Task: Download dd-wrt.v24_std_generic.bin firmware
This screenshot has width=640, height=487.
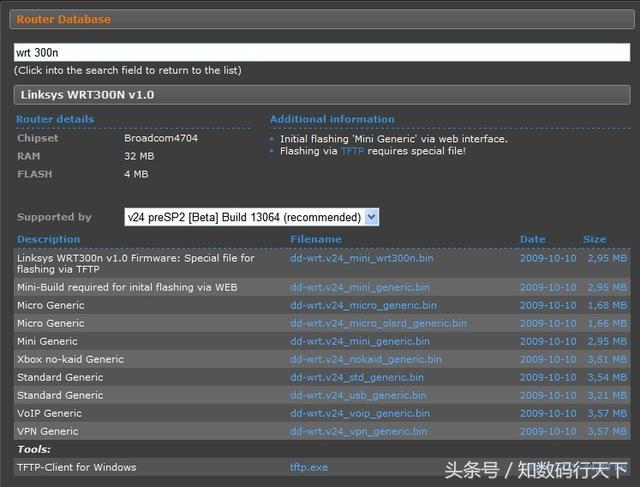Action: click(x=357, y=377)
